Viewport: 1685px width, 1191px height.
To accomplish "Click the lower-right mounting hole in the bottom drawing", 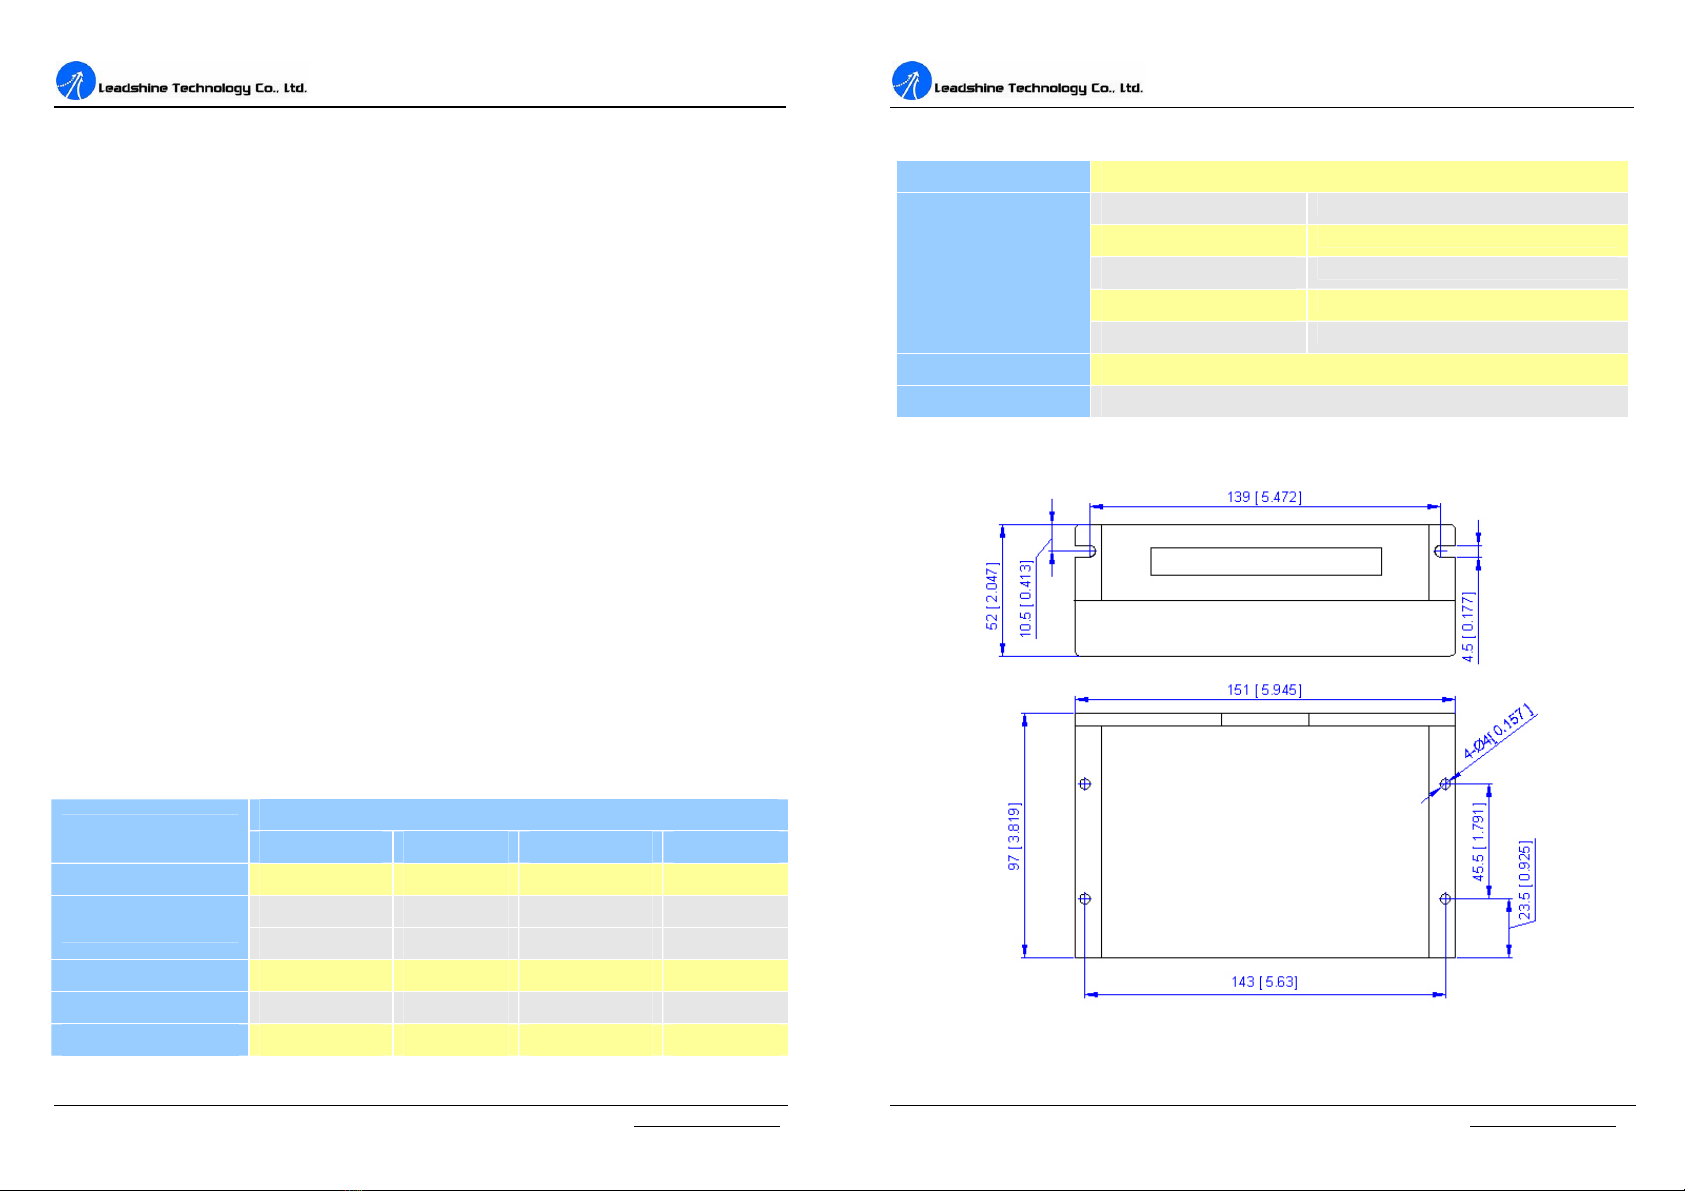I will (1445, 899).
